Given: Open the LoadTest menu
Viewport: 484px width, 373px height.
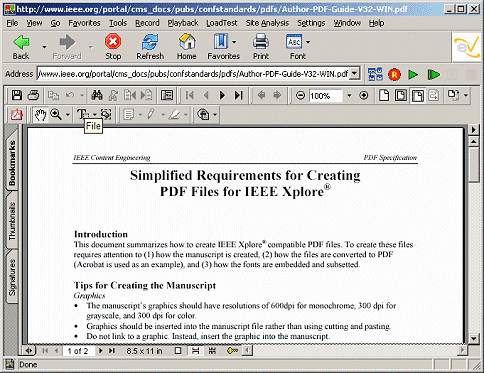Looking at the screenshot, I should [x=222, y=23].
